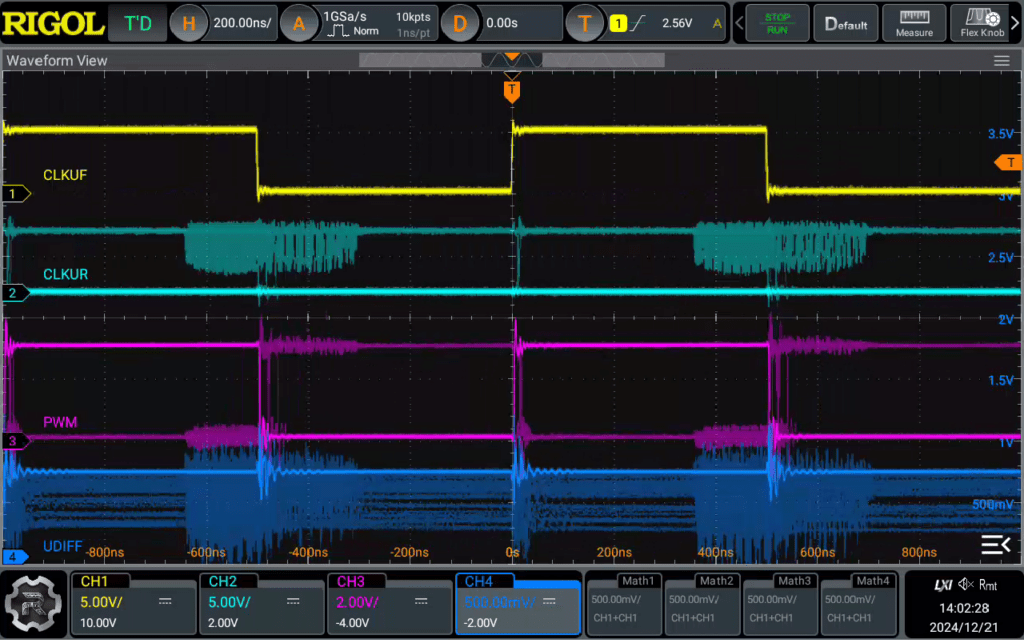The width and height of the screenshot is (1024, 643).
Task: Click the gear logo navigation icon
Action: point(34,604)
